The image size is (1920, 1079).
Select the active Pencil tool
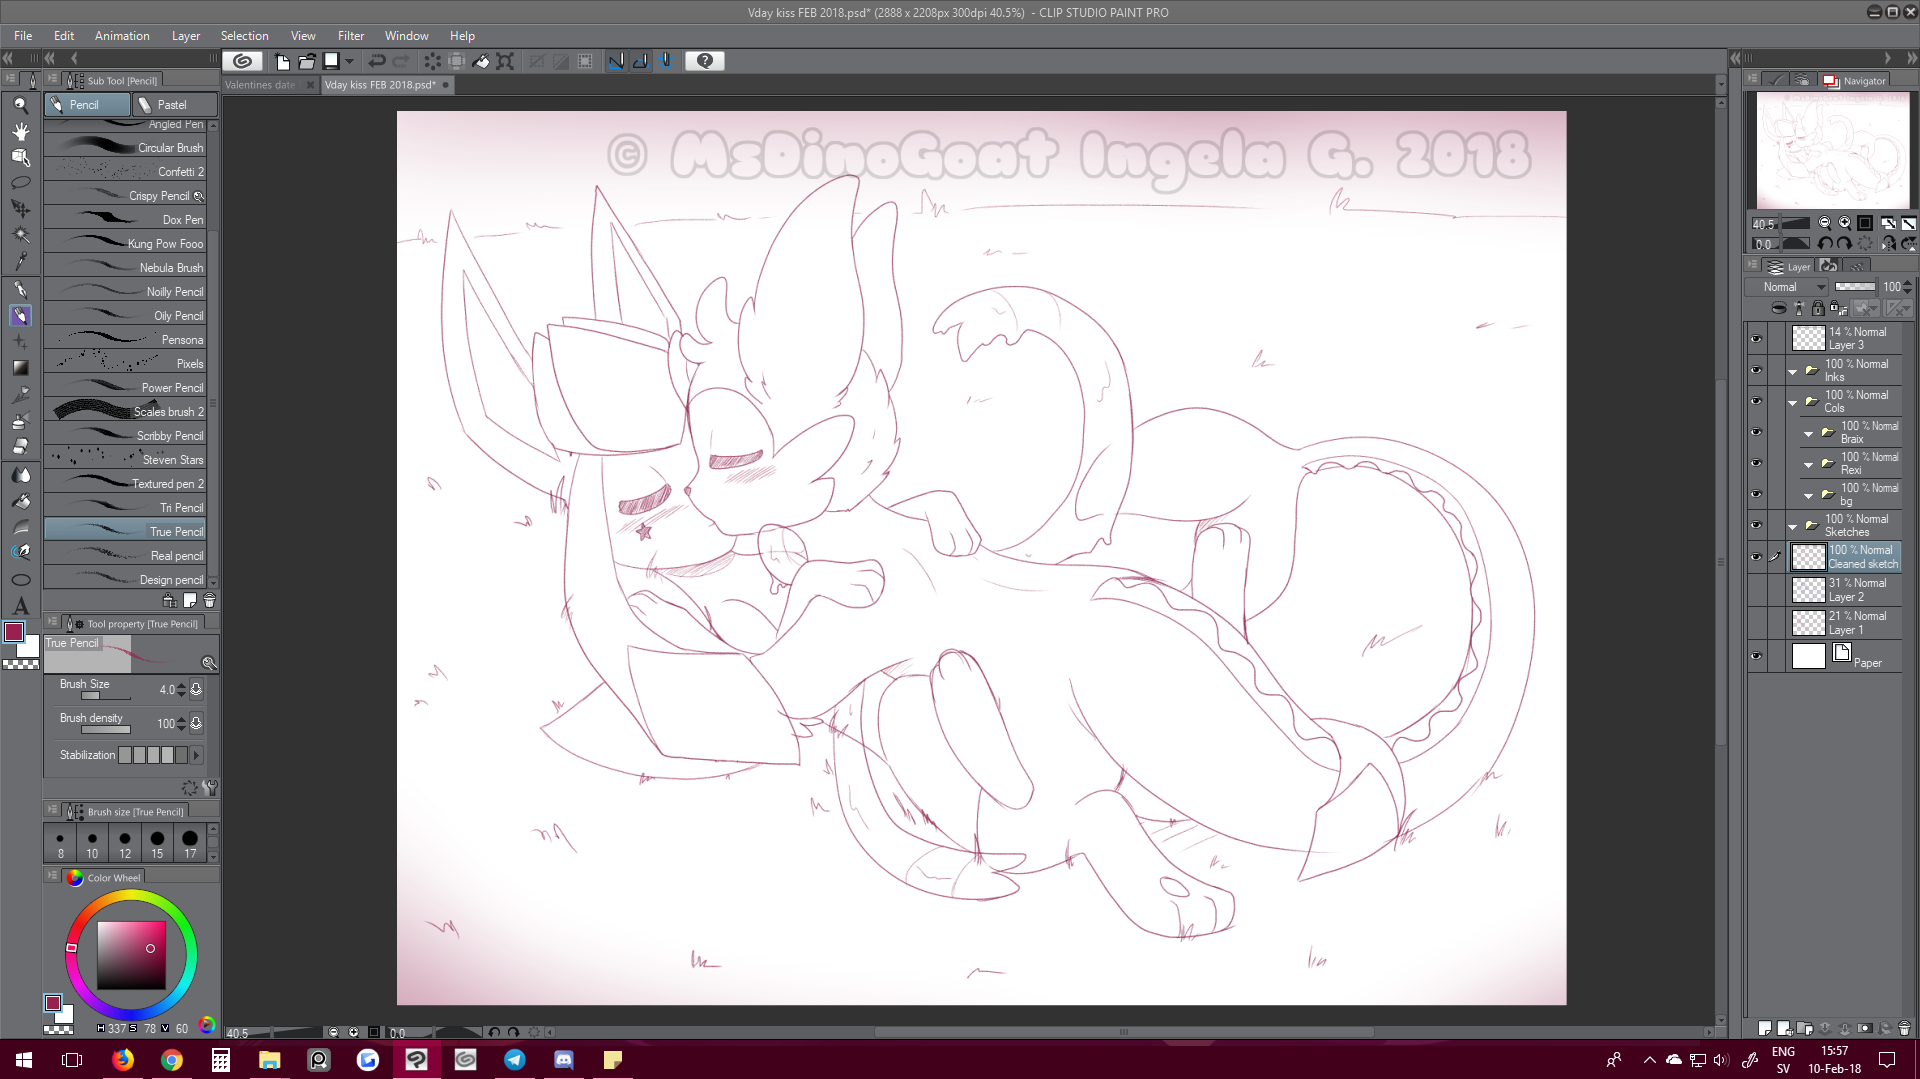pos(20,315)
